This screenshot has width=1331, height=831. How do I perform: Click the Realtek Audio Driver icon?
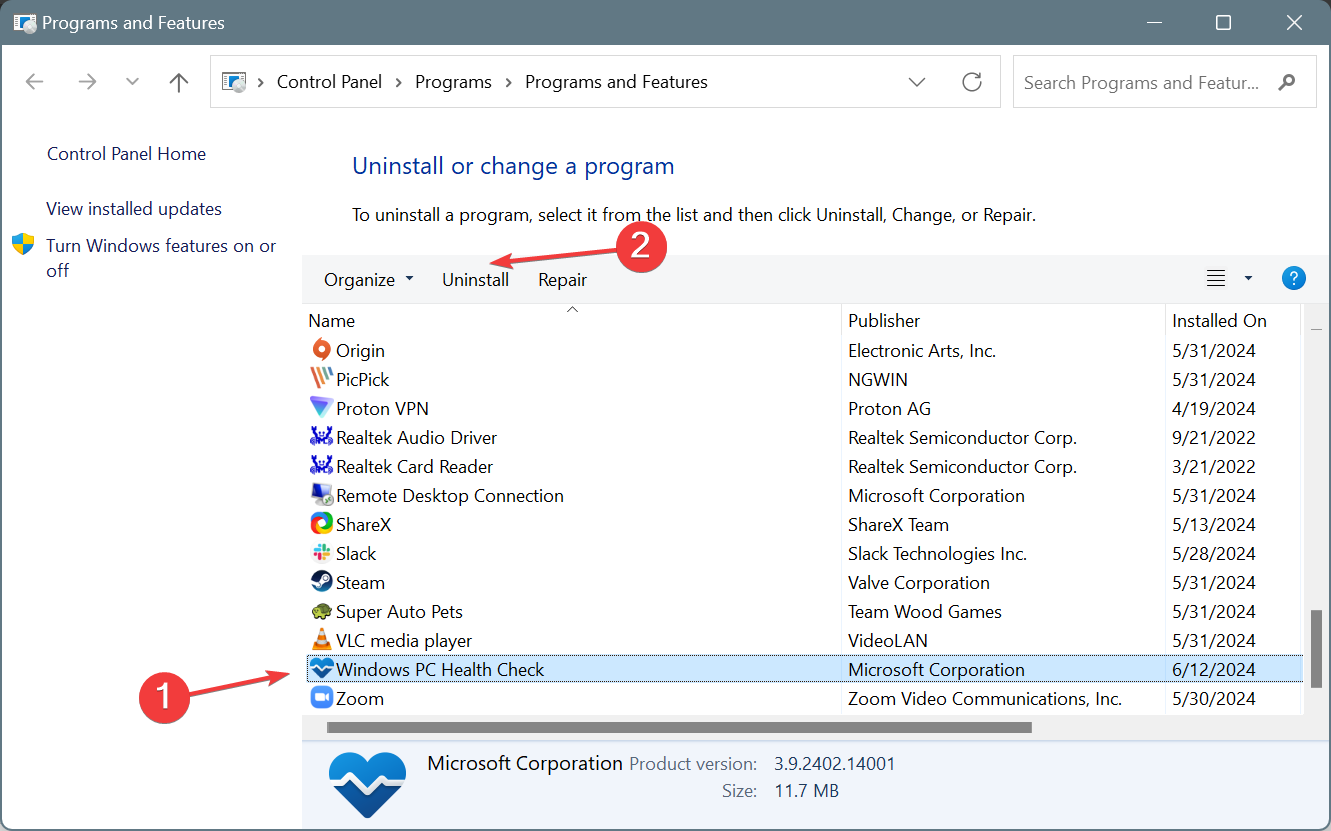[x=321, y=437]
